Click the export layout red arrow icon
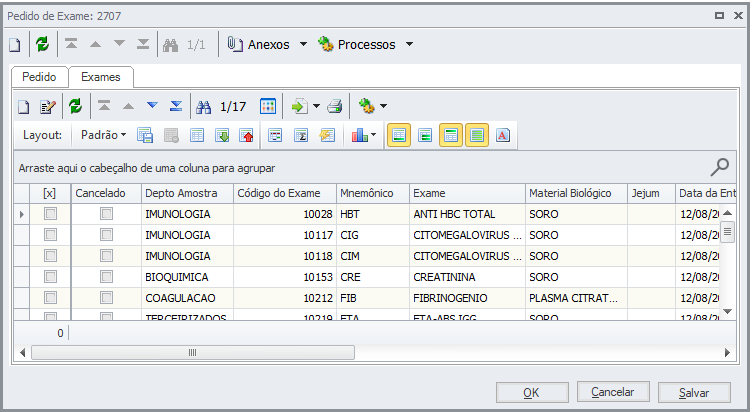 pyautogui.click(x=246, y=135)
